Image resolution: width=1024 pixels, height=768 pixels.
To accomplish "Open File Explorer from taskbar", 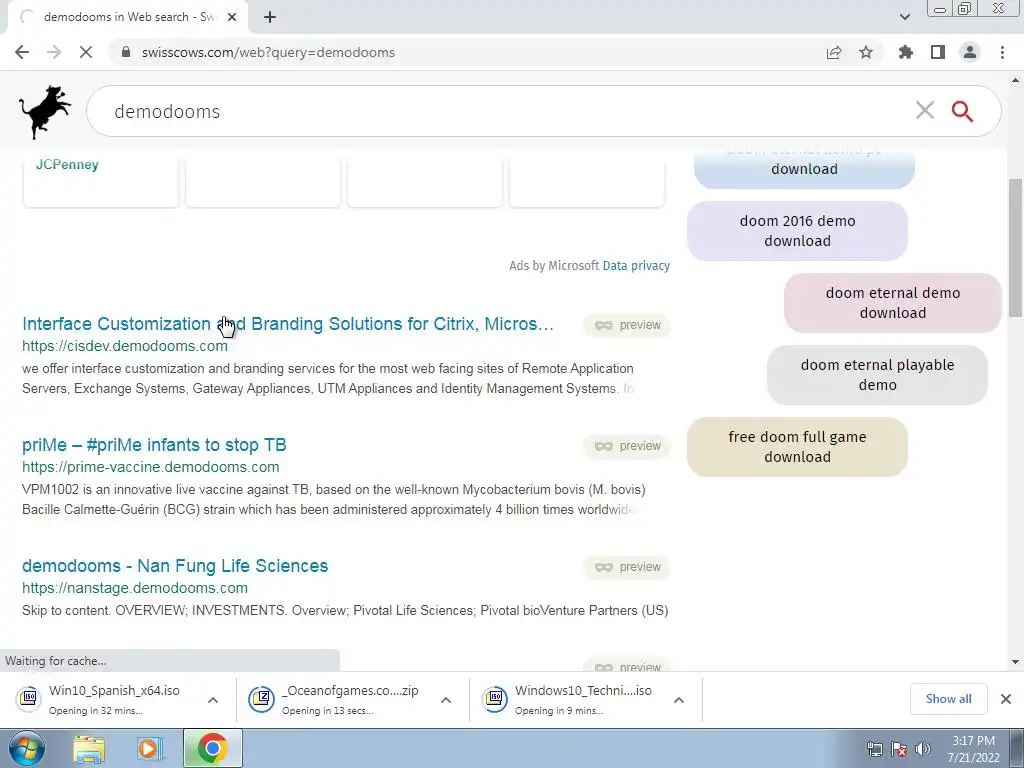I will coord(89,749).
